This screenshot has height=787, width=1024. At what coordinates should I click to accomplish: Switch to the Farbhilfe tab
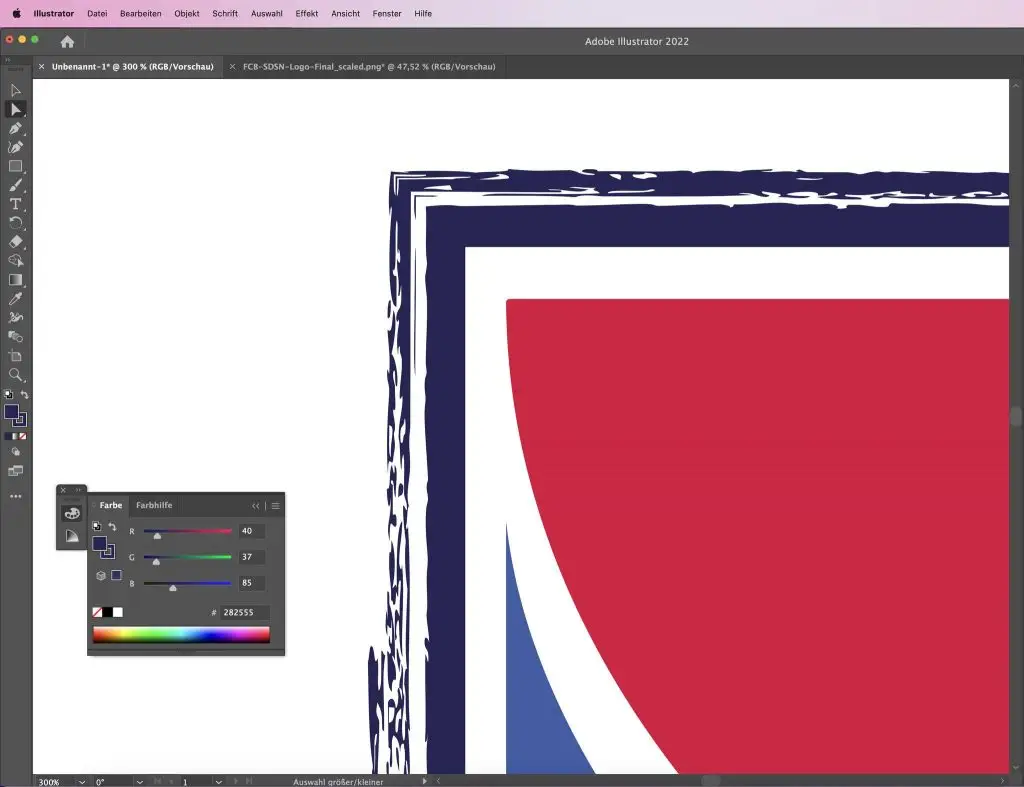tap(154, 506)
